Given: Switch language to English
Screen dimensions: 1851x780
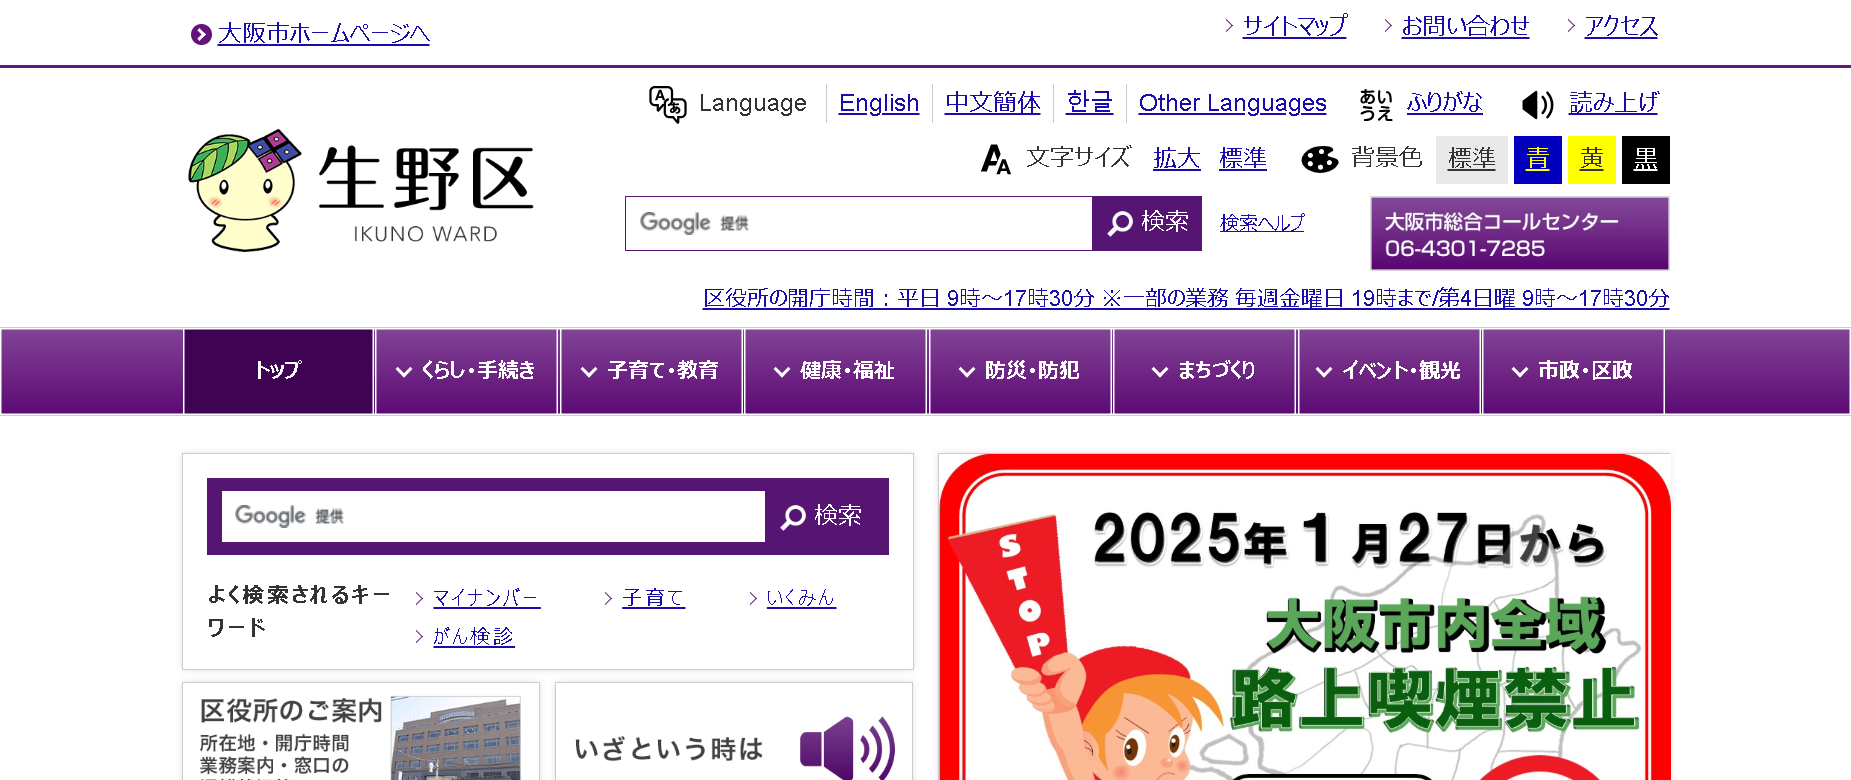Looking at the screenshot, I should point(879,103).
